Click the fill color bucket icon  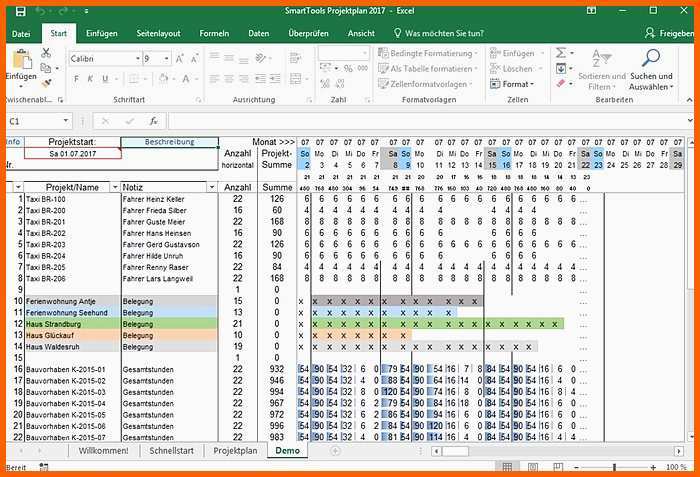(x=164, y=79)
